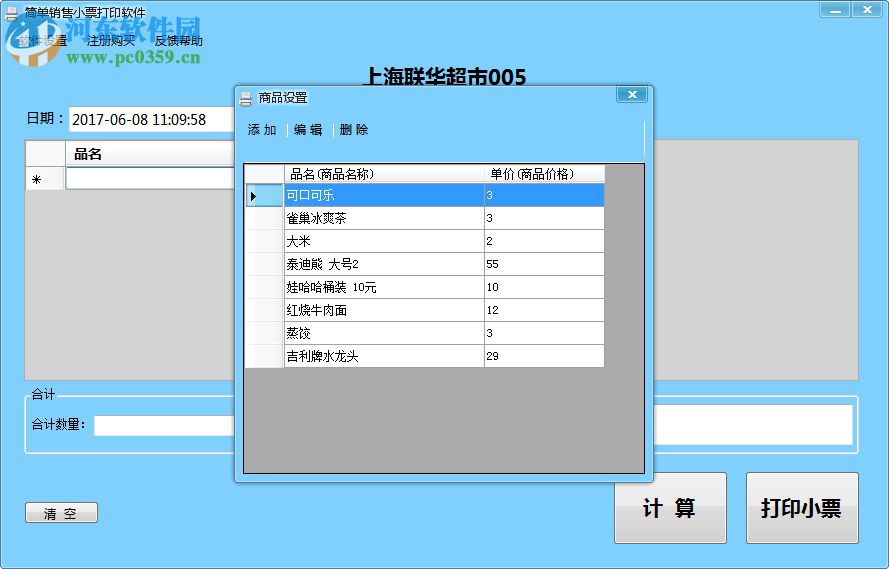Click 添加 to add a product
Image resolution: width=889 pixels, height=569 pixels.
(262, 130)
